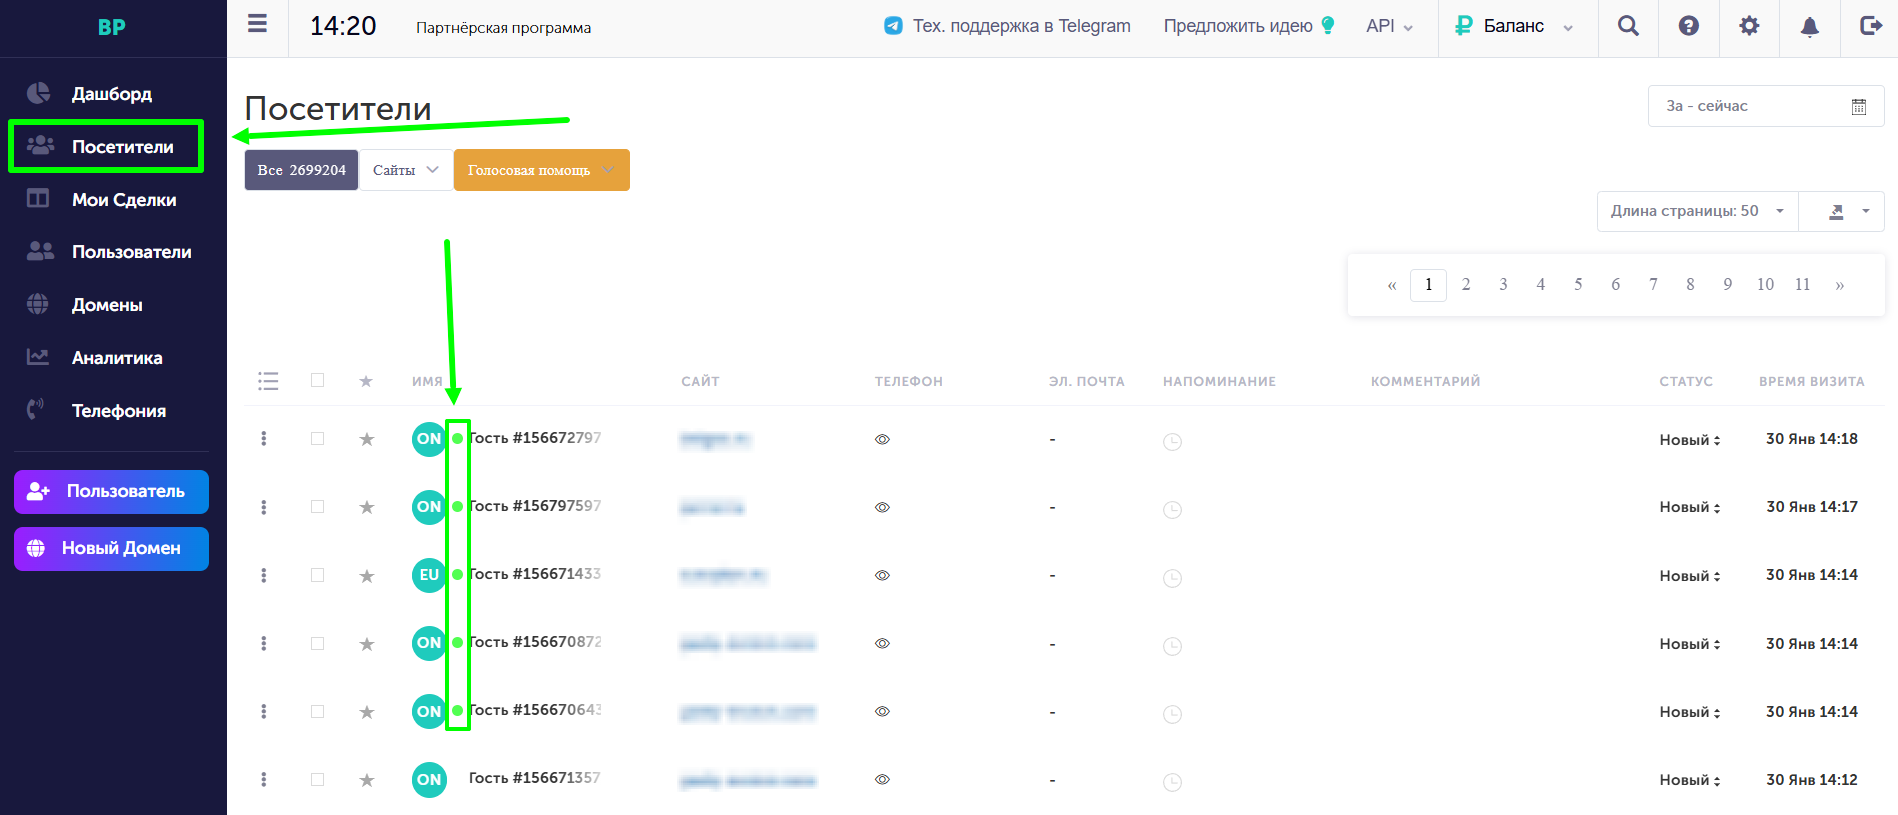Click the EU avatar badge of guest #156671433

pyautogui.click(x=429, y=575)
